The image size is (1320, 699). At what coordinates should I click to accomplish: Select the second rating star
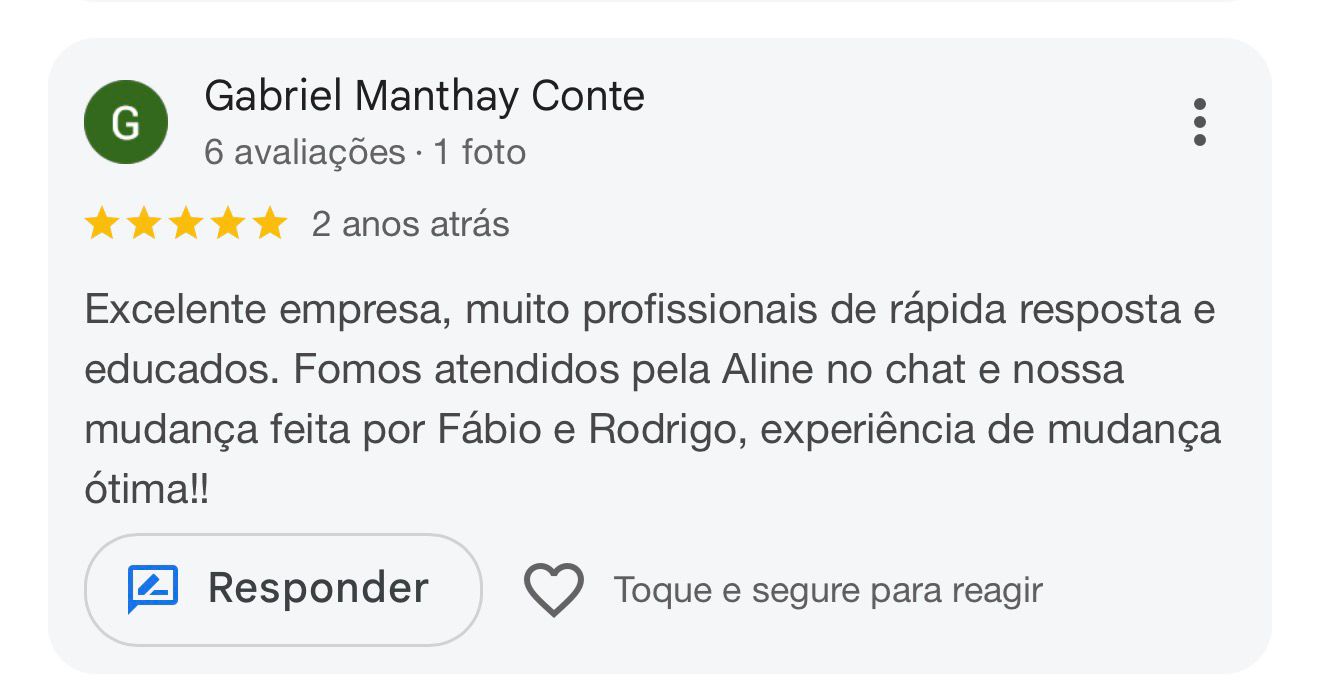click(x=143, y=224)
